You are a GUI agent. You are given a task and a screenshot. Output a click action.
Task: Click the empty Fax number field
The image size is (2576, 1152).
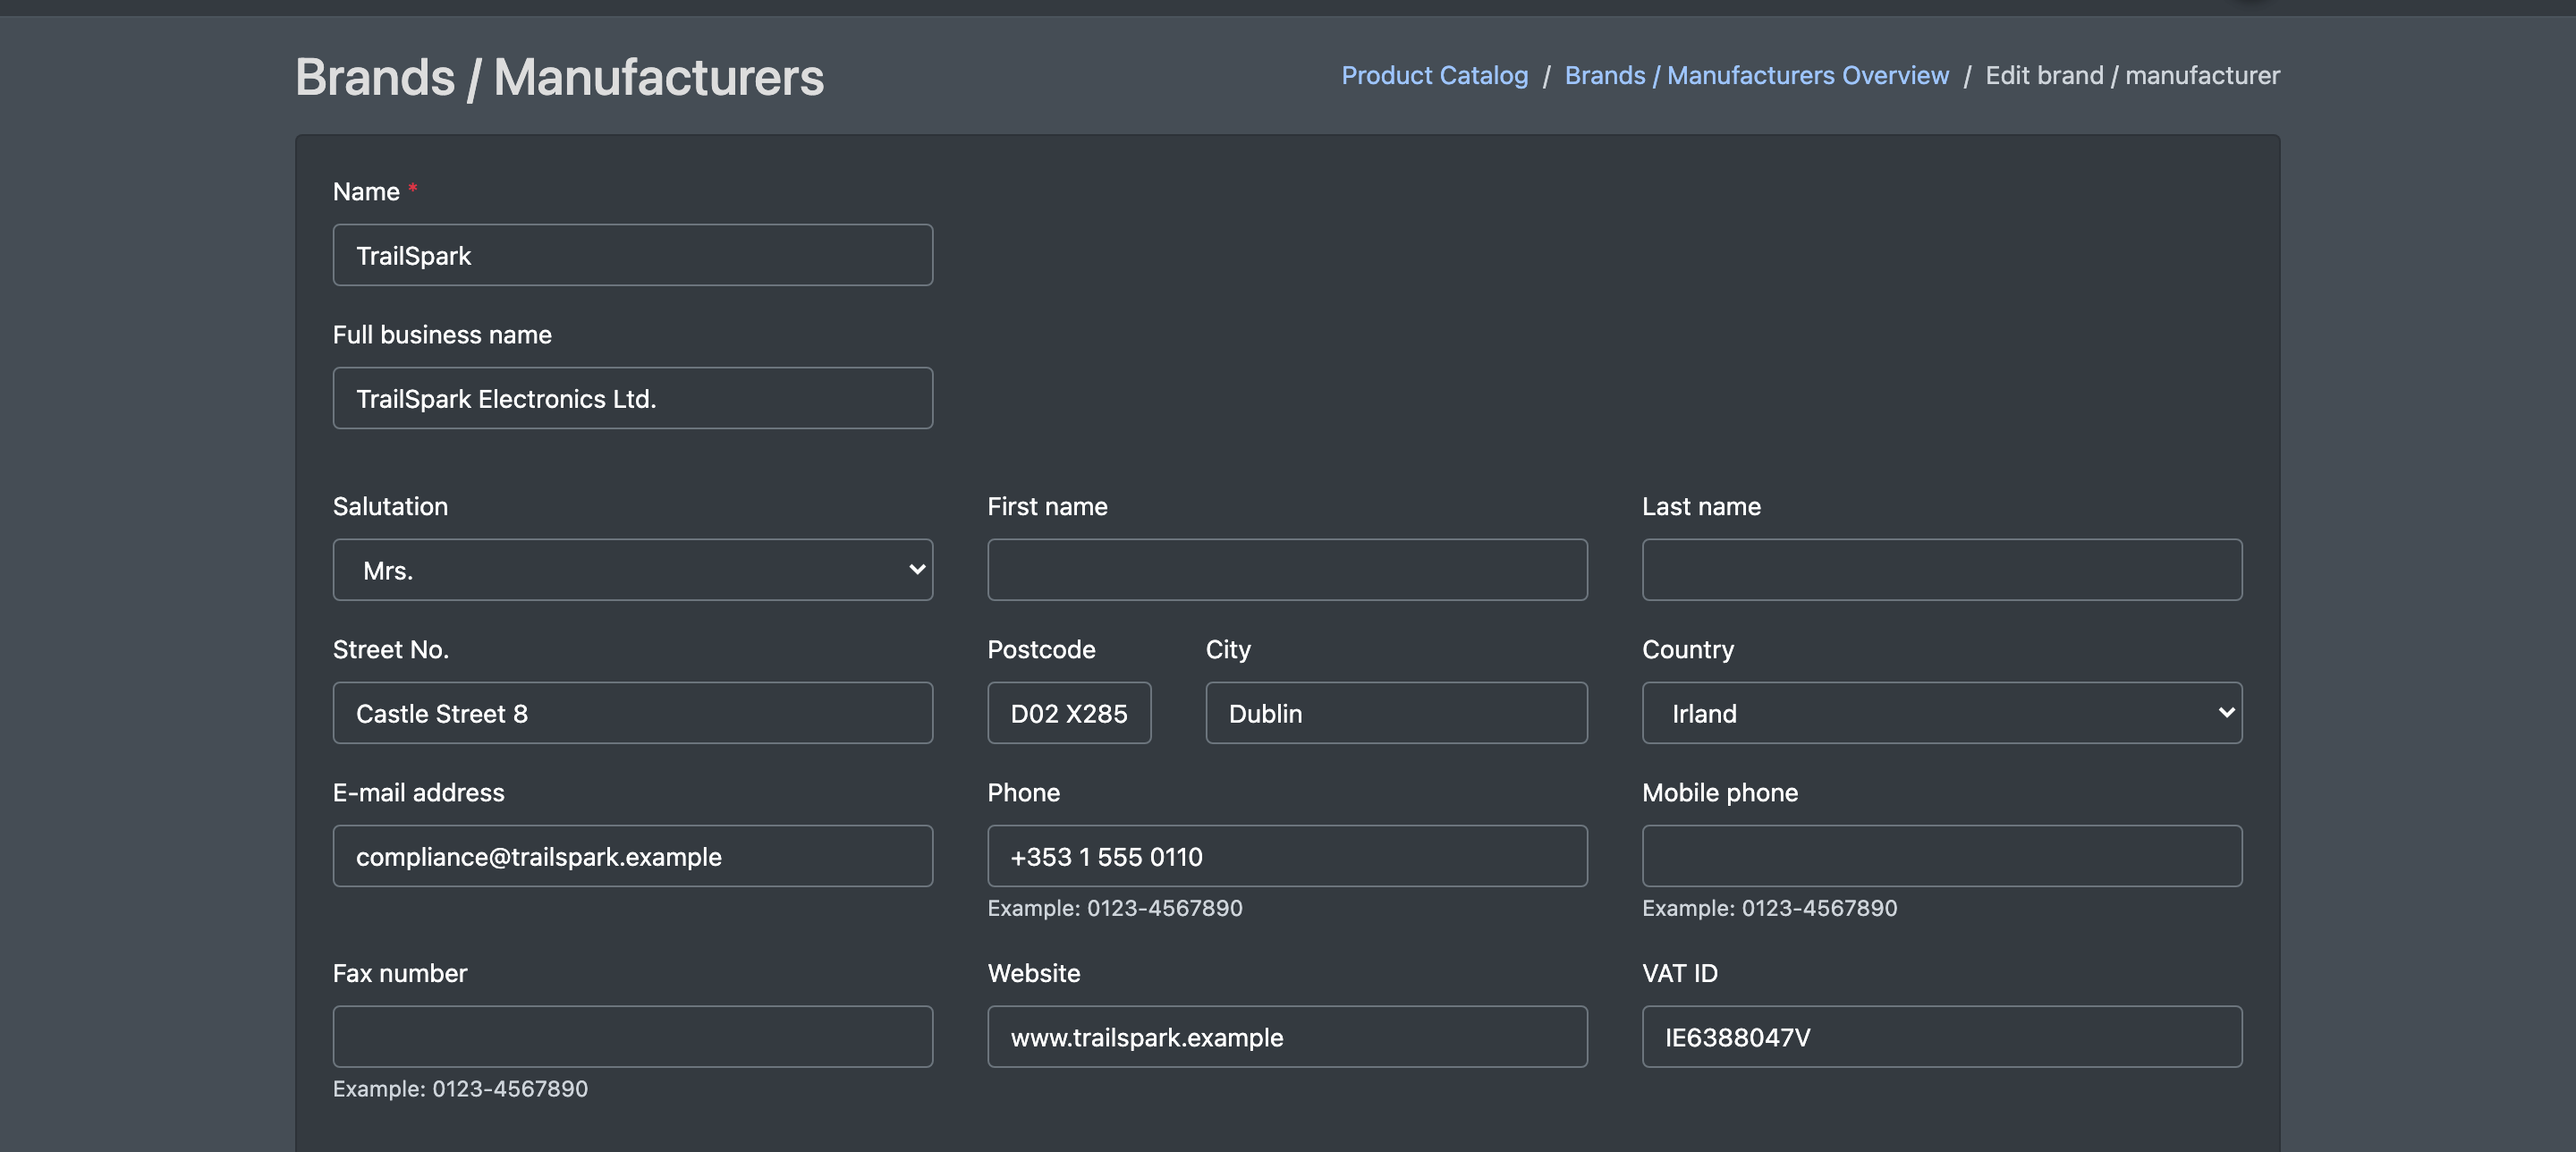[632, 1036]
